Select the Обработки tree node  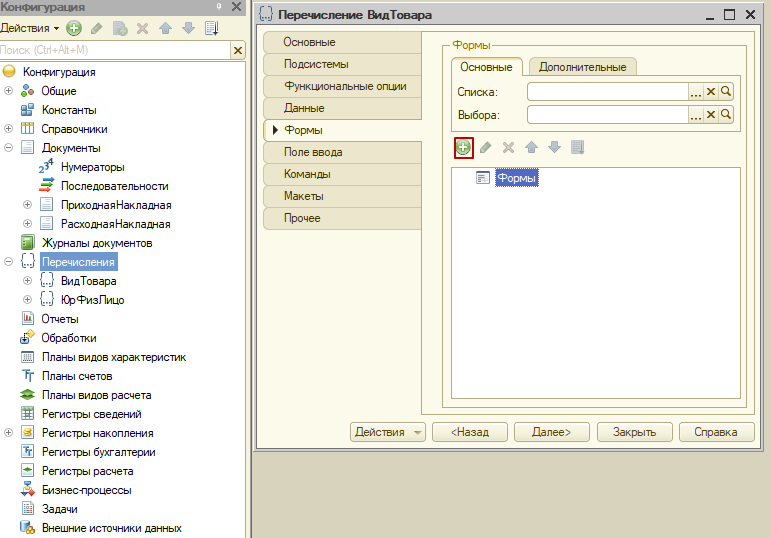click(x=69, y=338)
